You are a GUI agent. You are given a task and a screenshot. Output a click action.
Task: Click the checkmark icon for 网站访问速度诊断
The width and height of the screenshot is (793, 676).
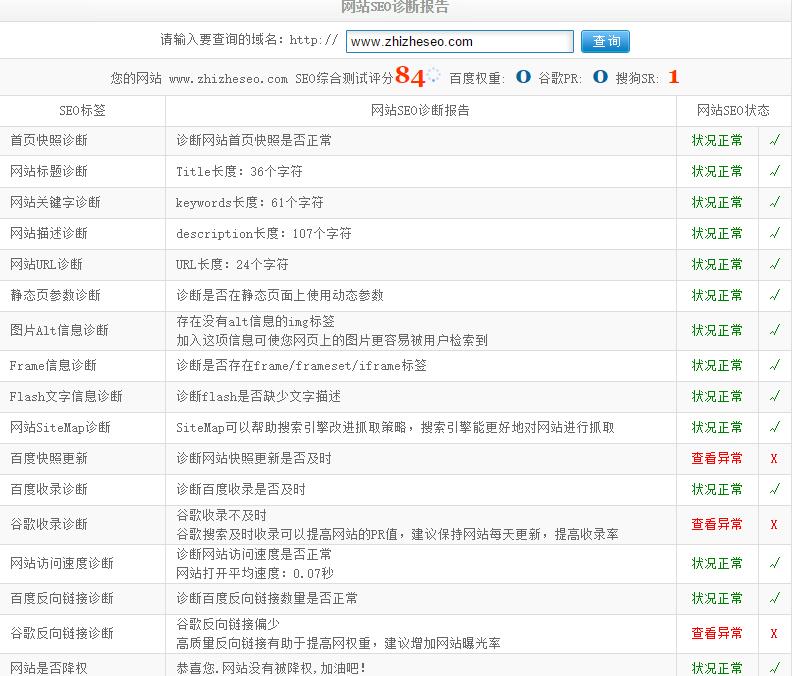click(774, 564)
